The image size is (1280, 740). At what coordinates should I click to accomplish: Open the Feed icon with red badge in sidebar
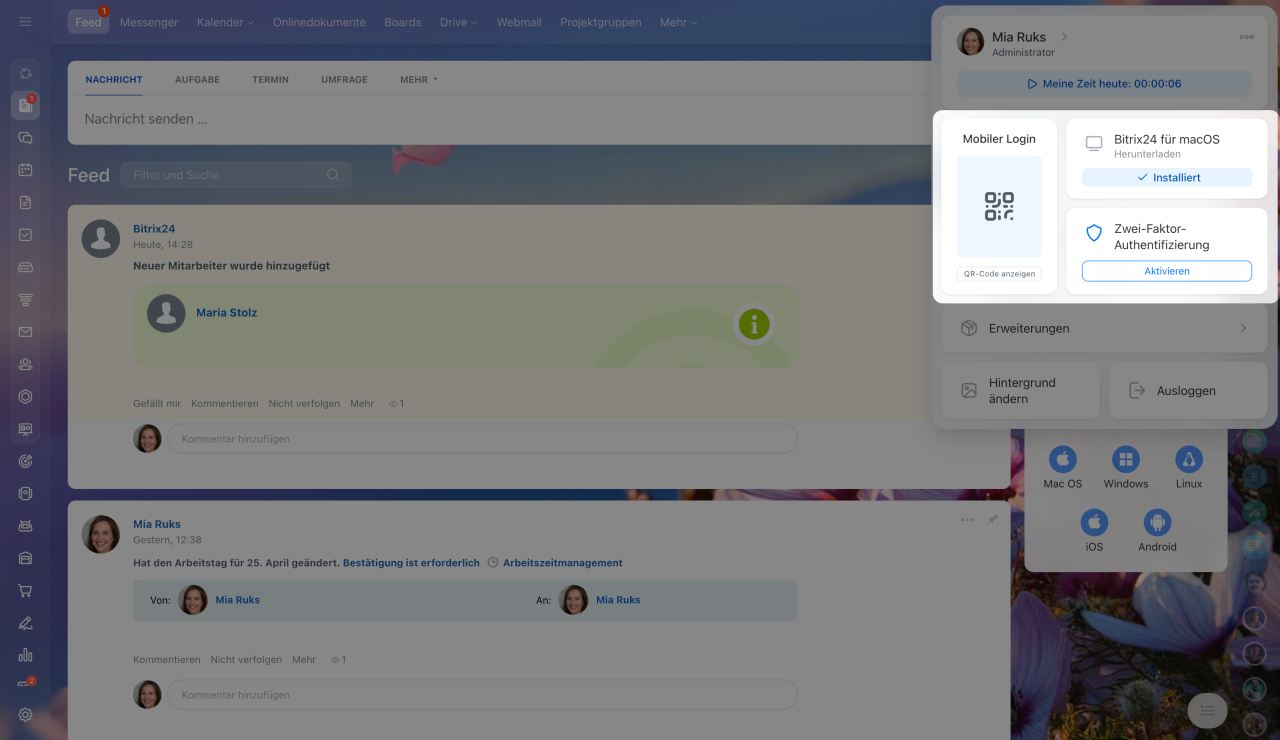click(25, 105)
